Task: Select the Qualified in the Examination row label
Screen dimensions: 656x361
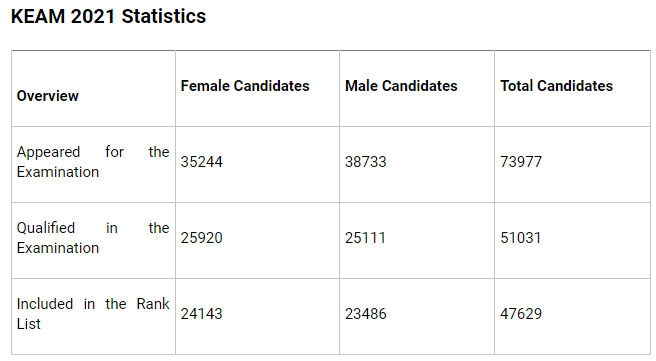Action: point(93,238)
